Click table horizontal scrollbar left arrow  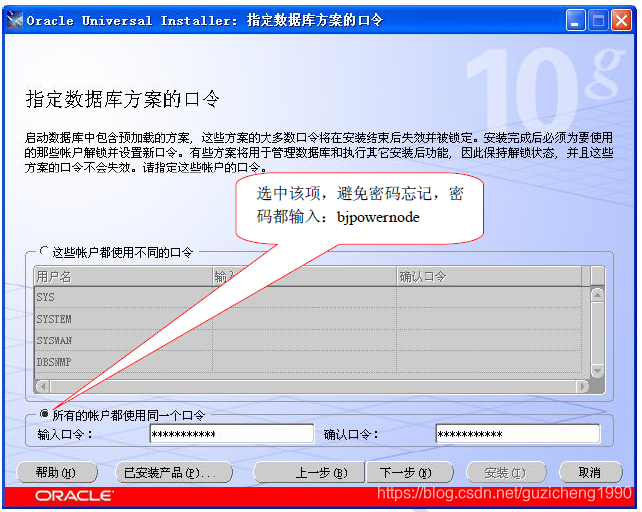pyautogui.click(x=43, y=386)
